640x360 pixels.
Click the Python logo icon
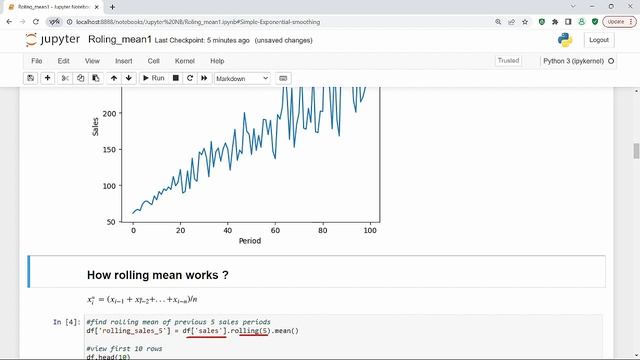coord(565,40)
